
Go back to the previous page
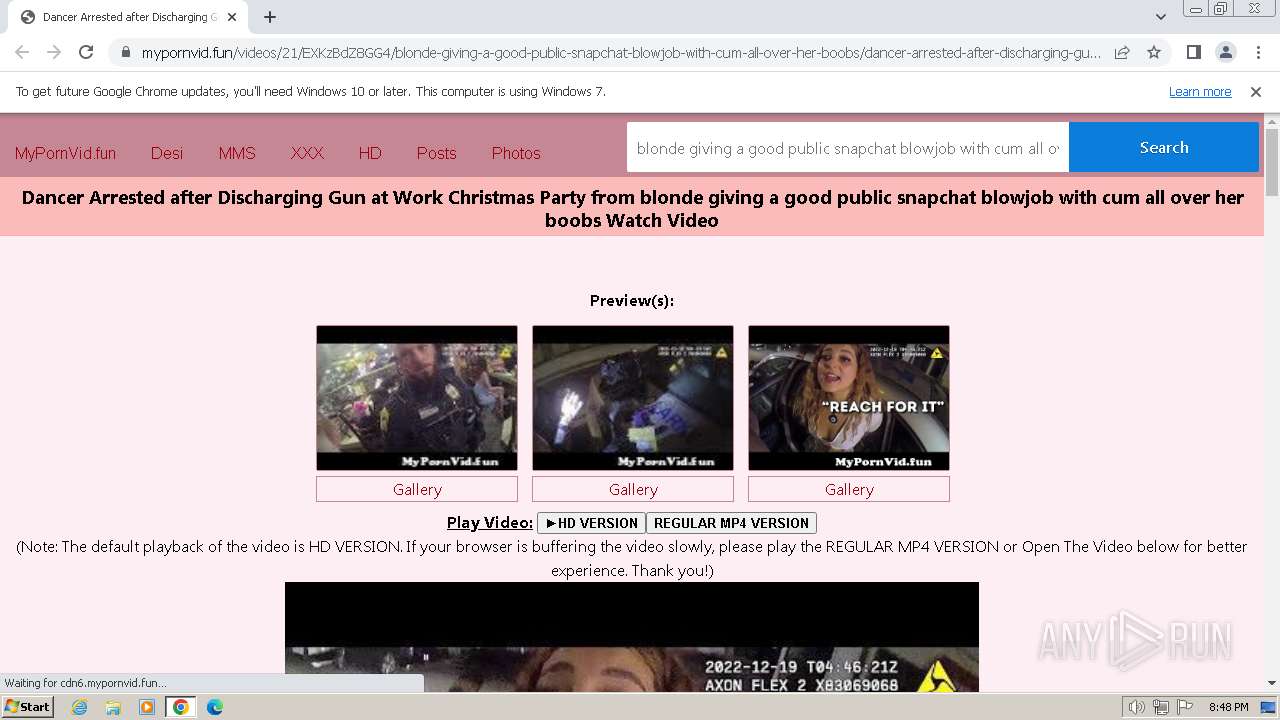[22, 52]
